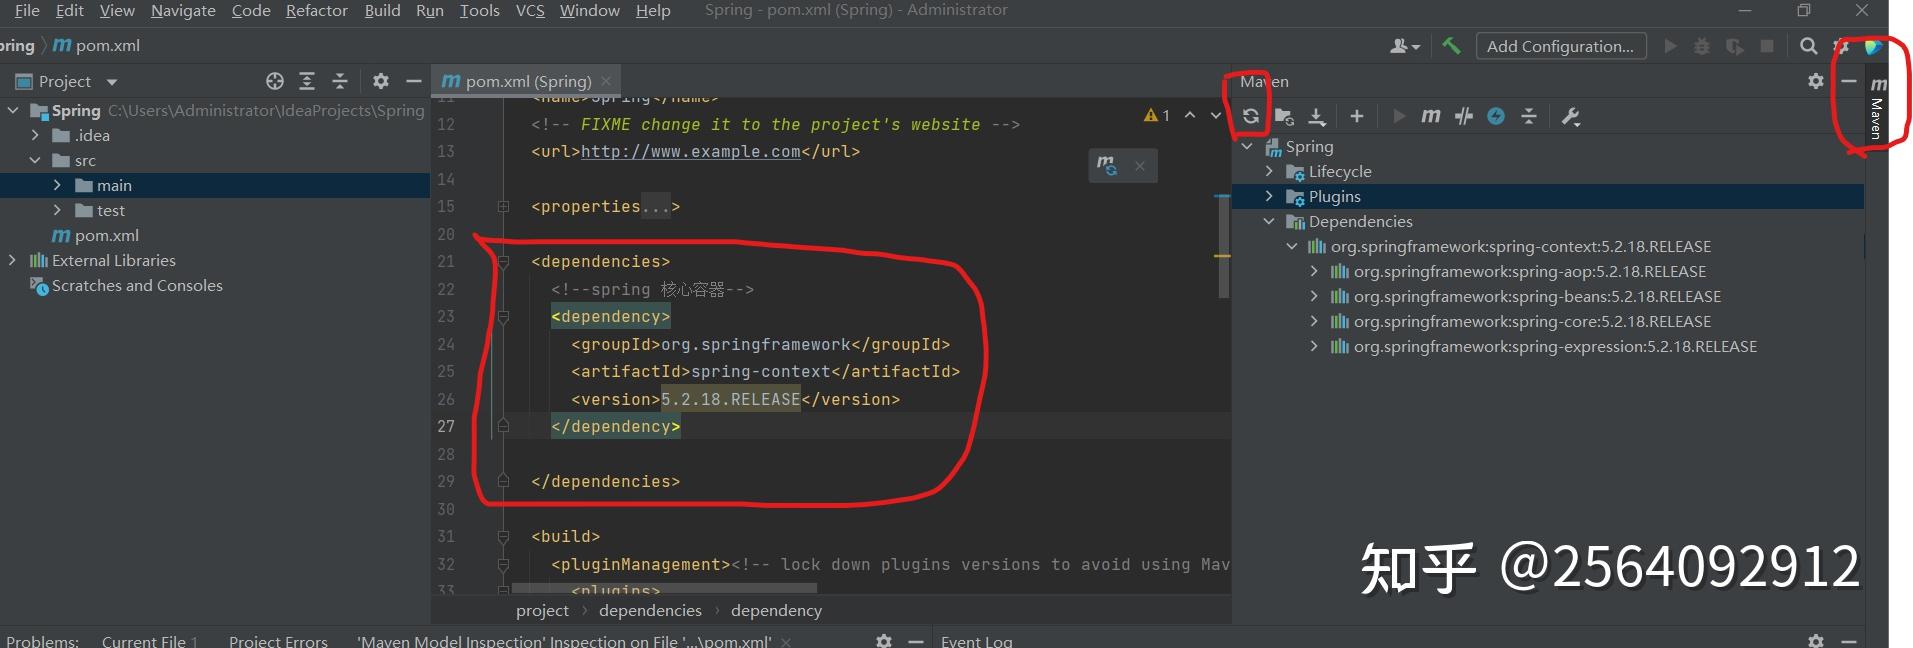Click Collapse All in Project panel

pos(340,81)
